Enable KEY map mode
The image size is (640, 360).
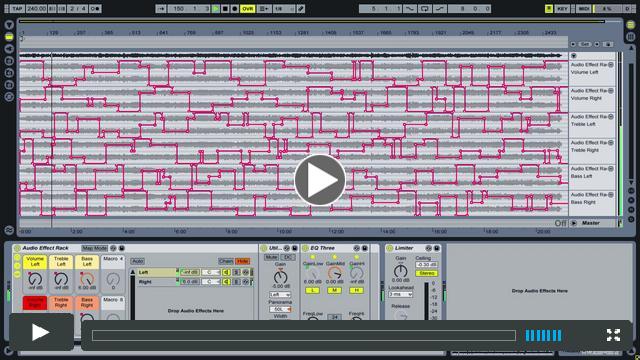click(x=562, y=9)
